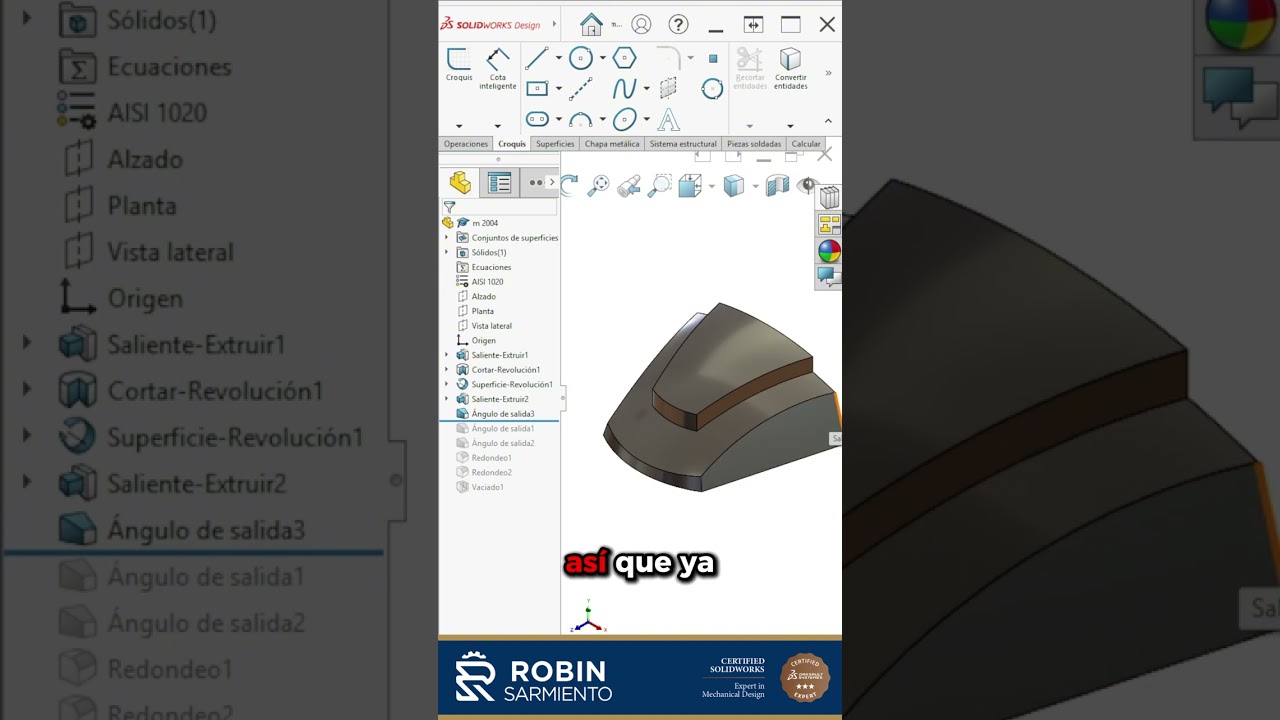Expand the Cortar-Revolución1 feature node
The width and height of the screenshot is (1280, 720).
(447, 370)
